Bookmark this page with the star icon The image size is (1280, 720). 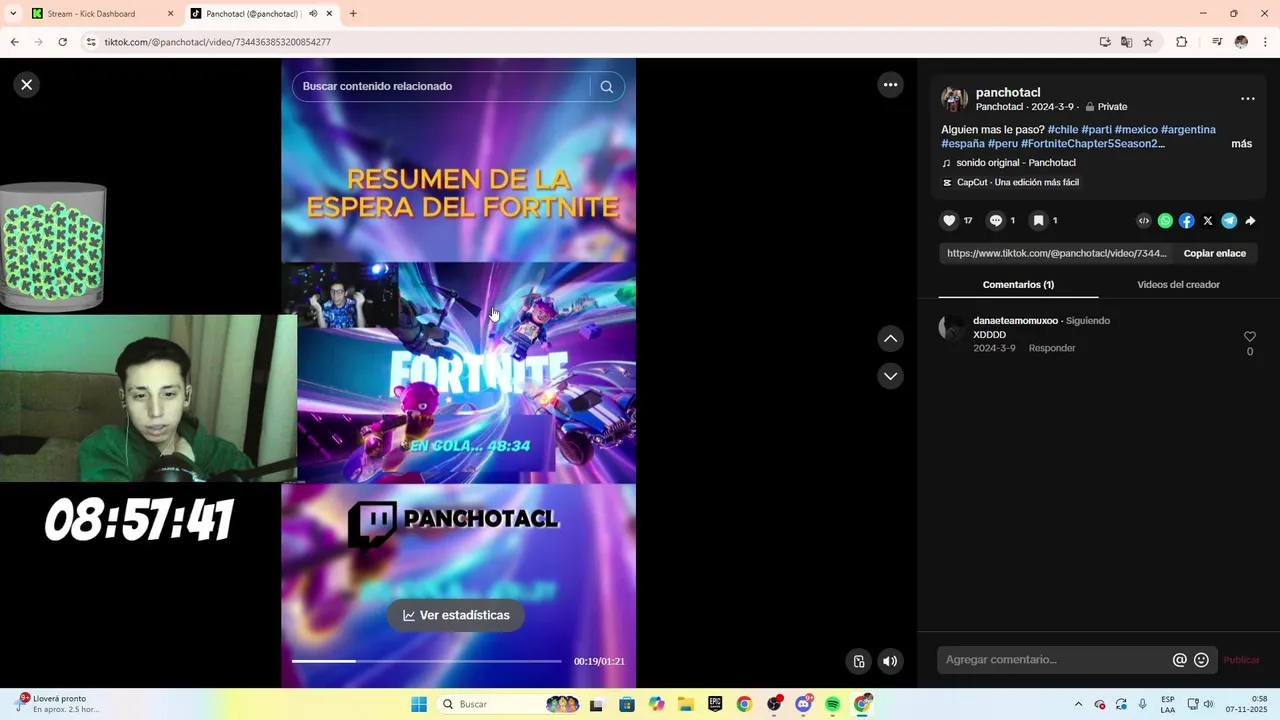pos(1148,42)
